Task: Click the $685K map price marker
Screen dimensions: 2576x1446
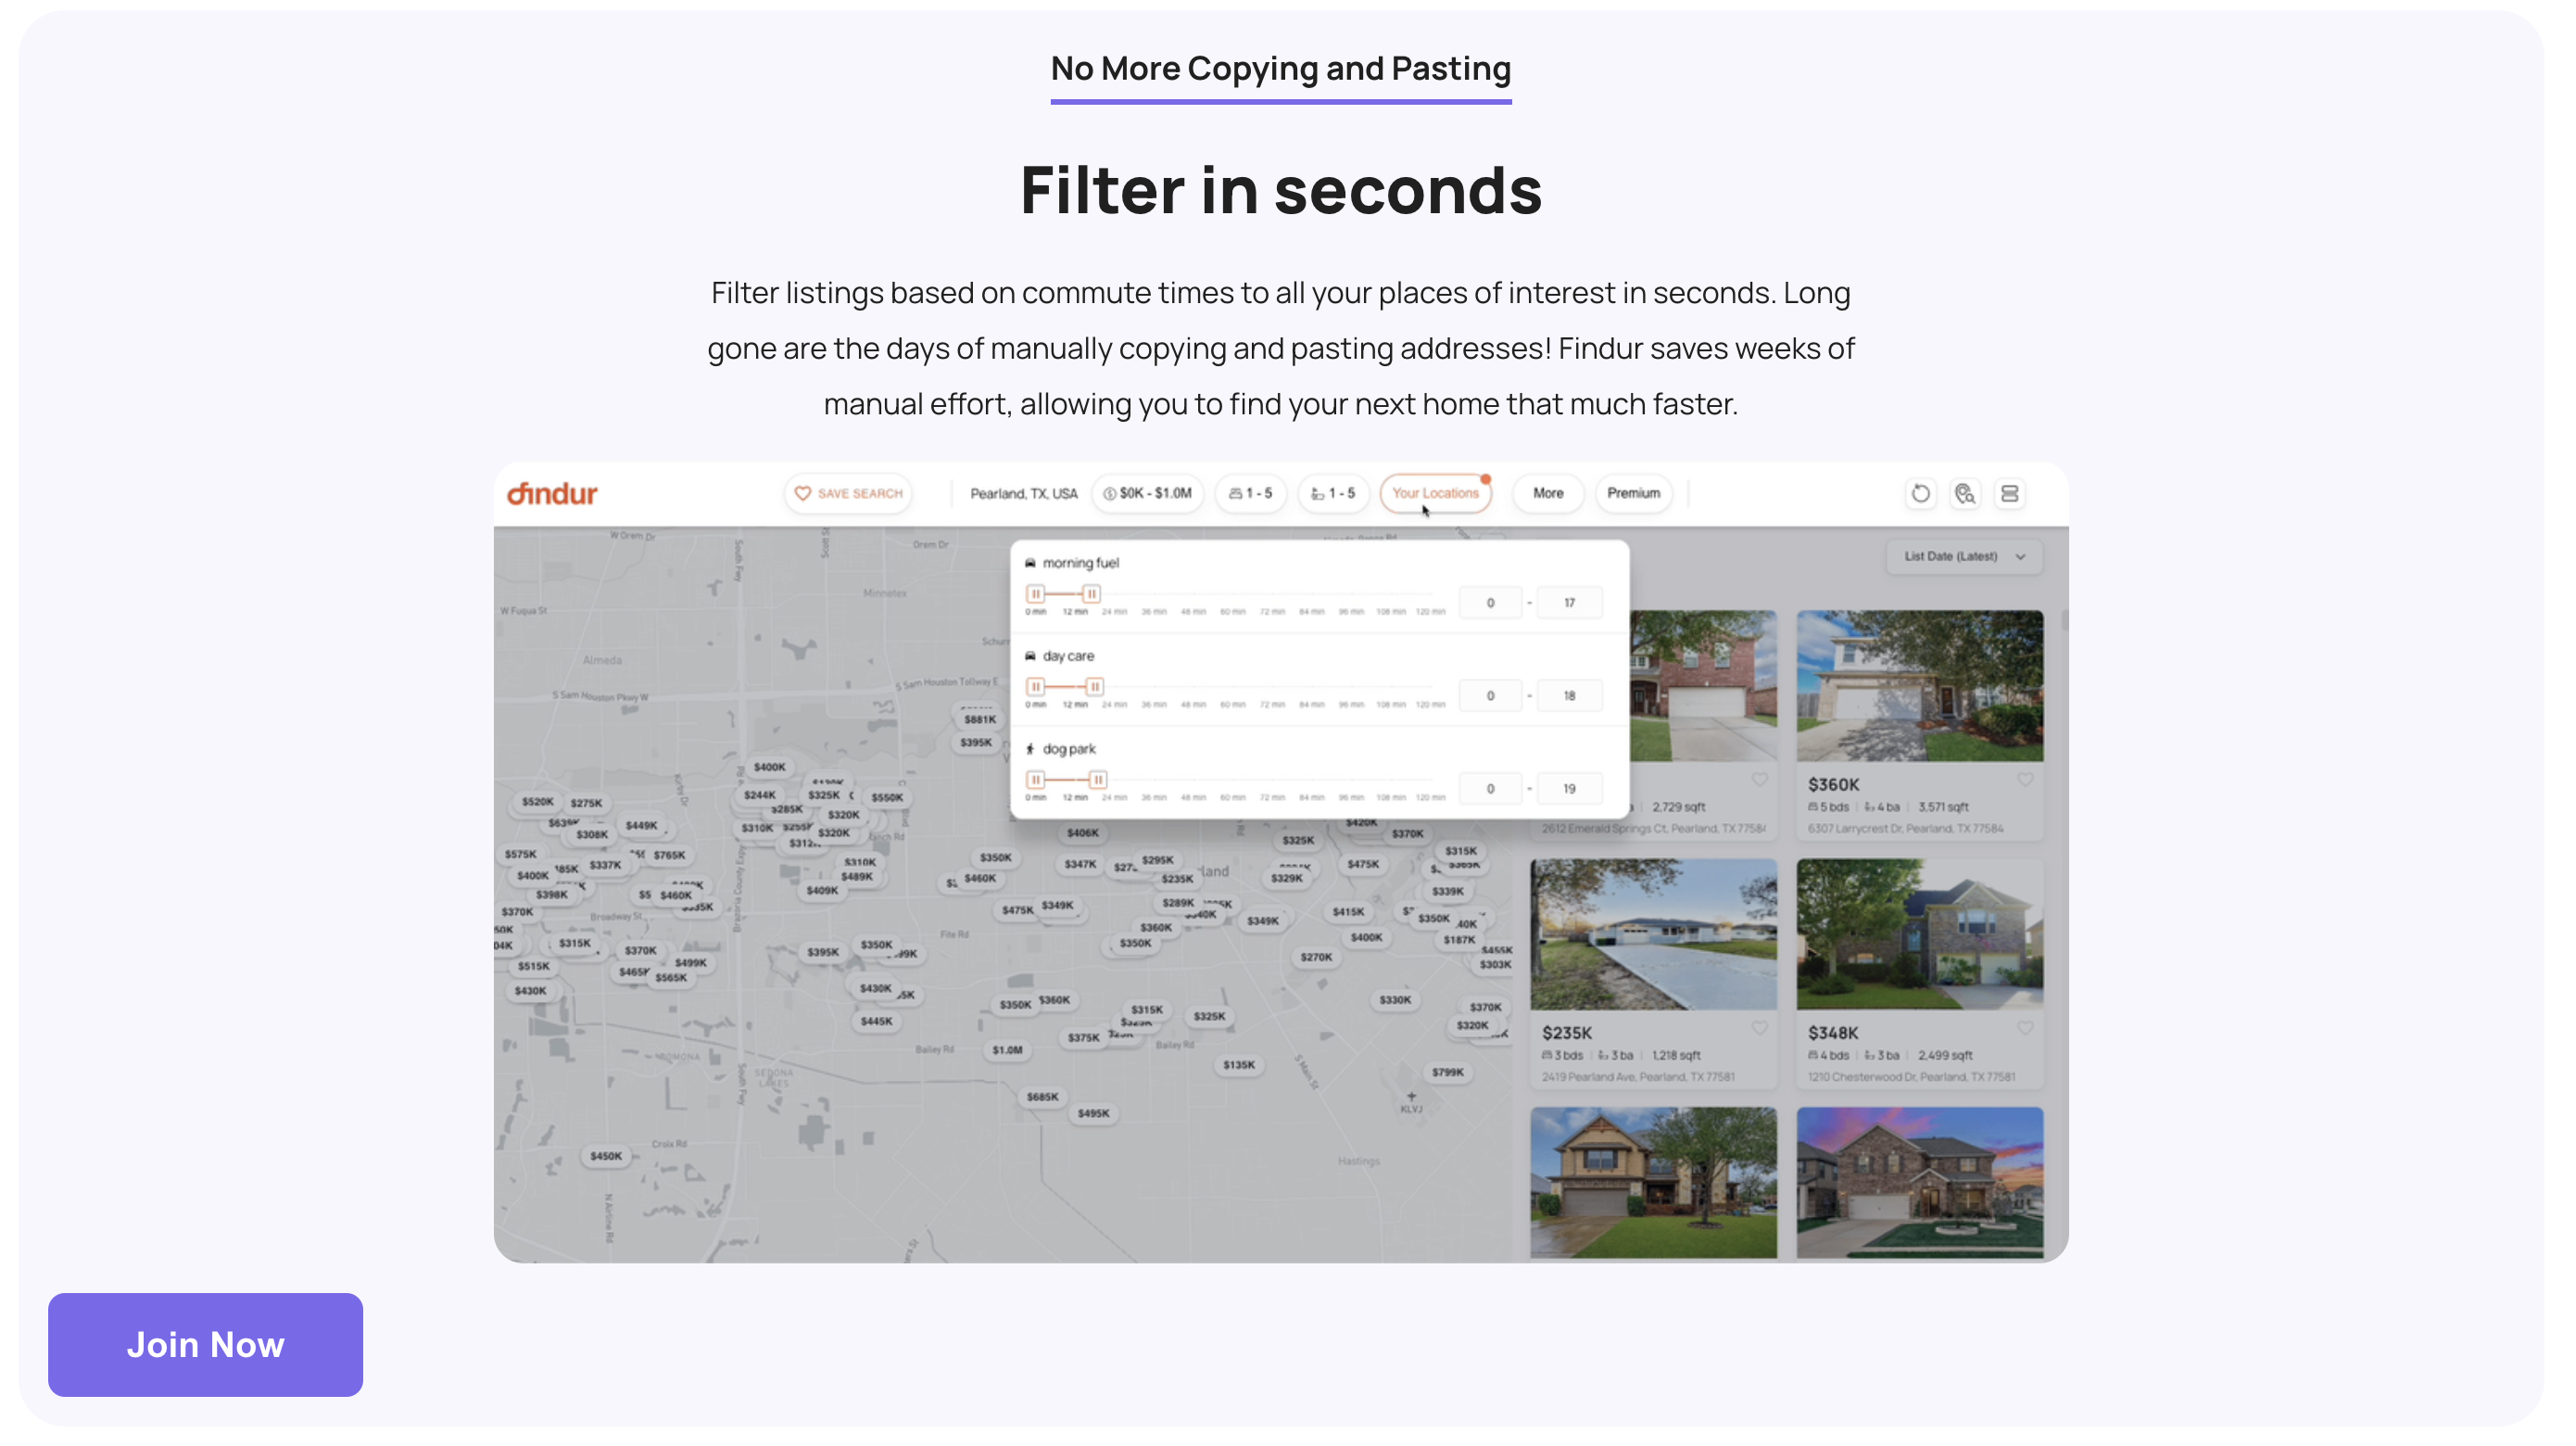Action: pyautogui.click(x=1042, y=1097)
